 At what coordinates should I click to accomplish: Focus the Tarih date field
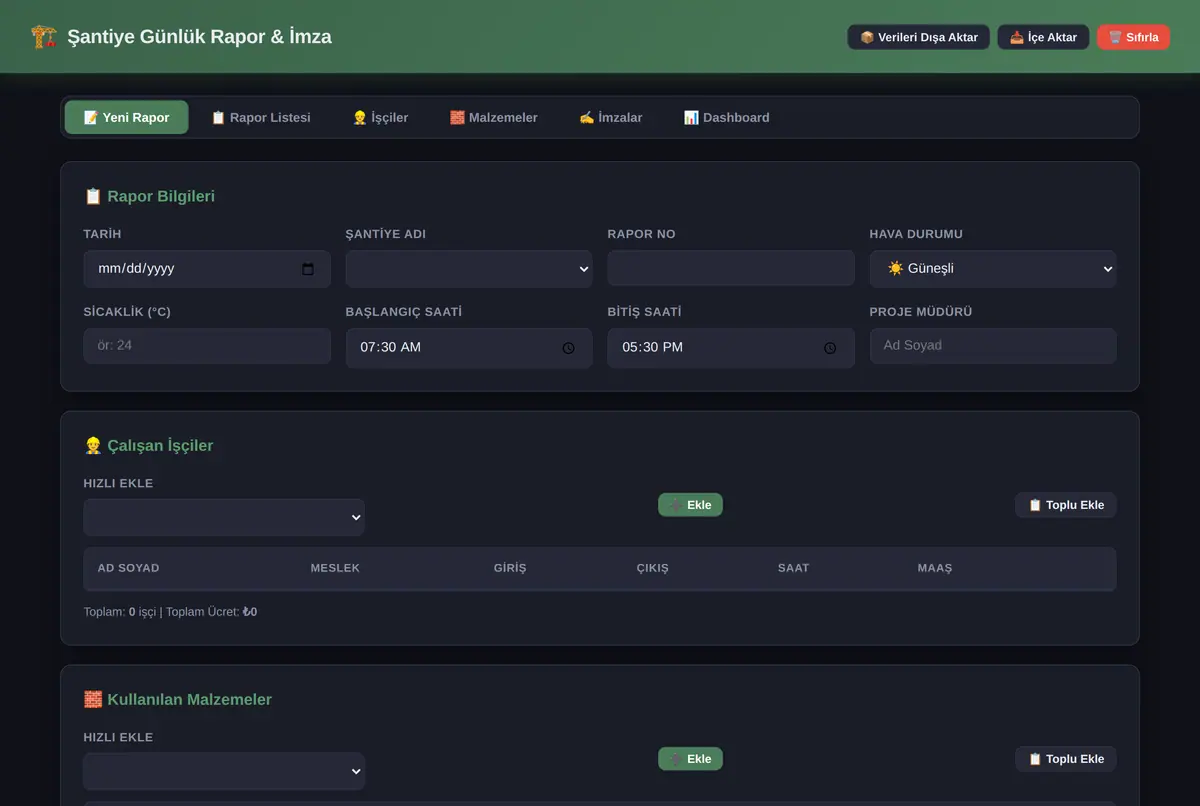point(207,269)
